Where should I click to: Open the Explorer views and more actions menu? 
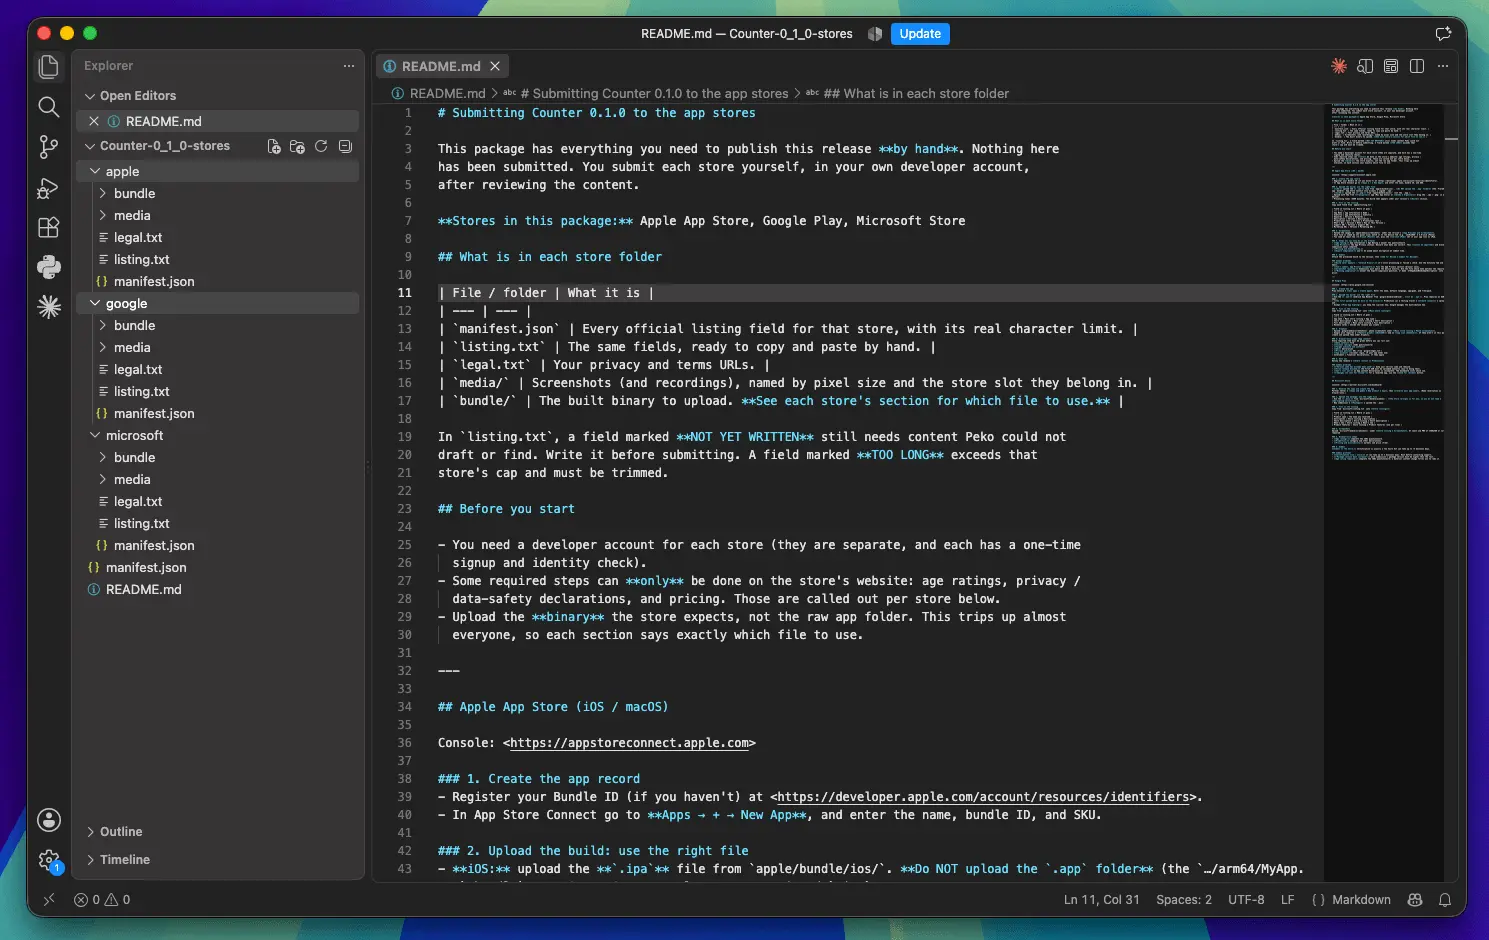tap(348, 66)
